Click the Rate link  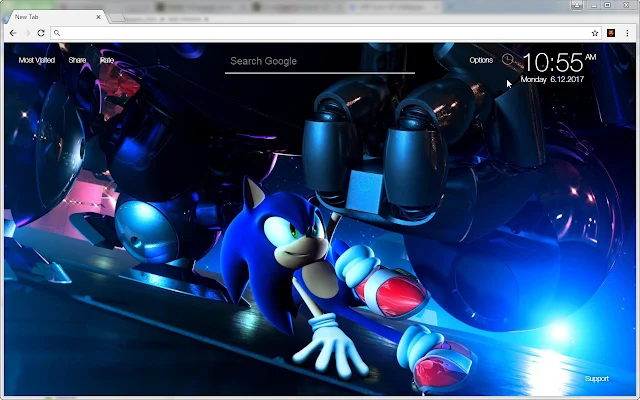(107, 60)
